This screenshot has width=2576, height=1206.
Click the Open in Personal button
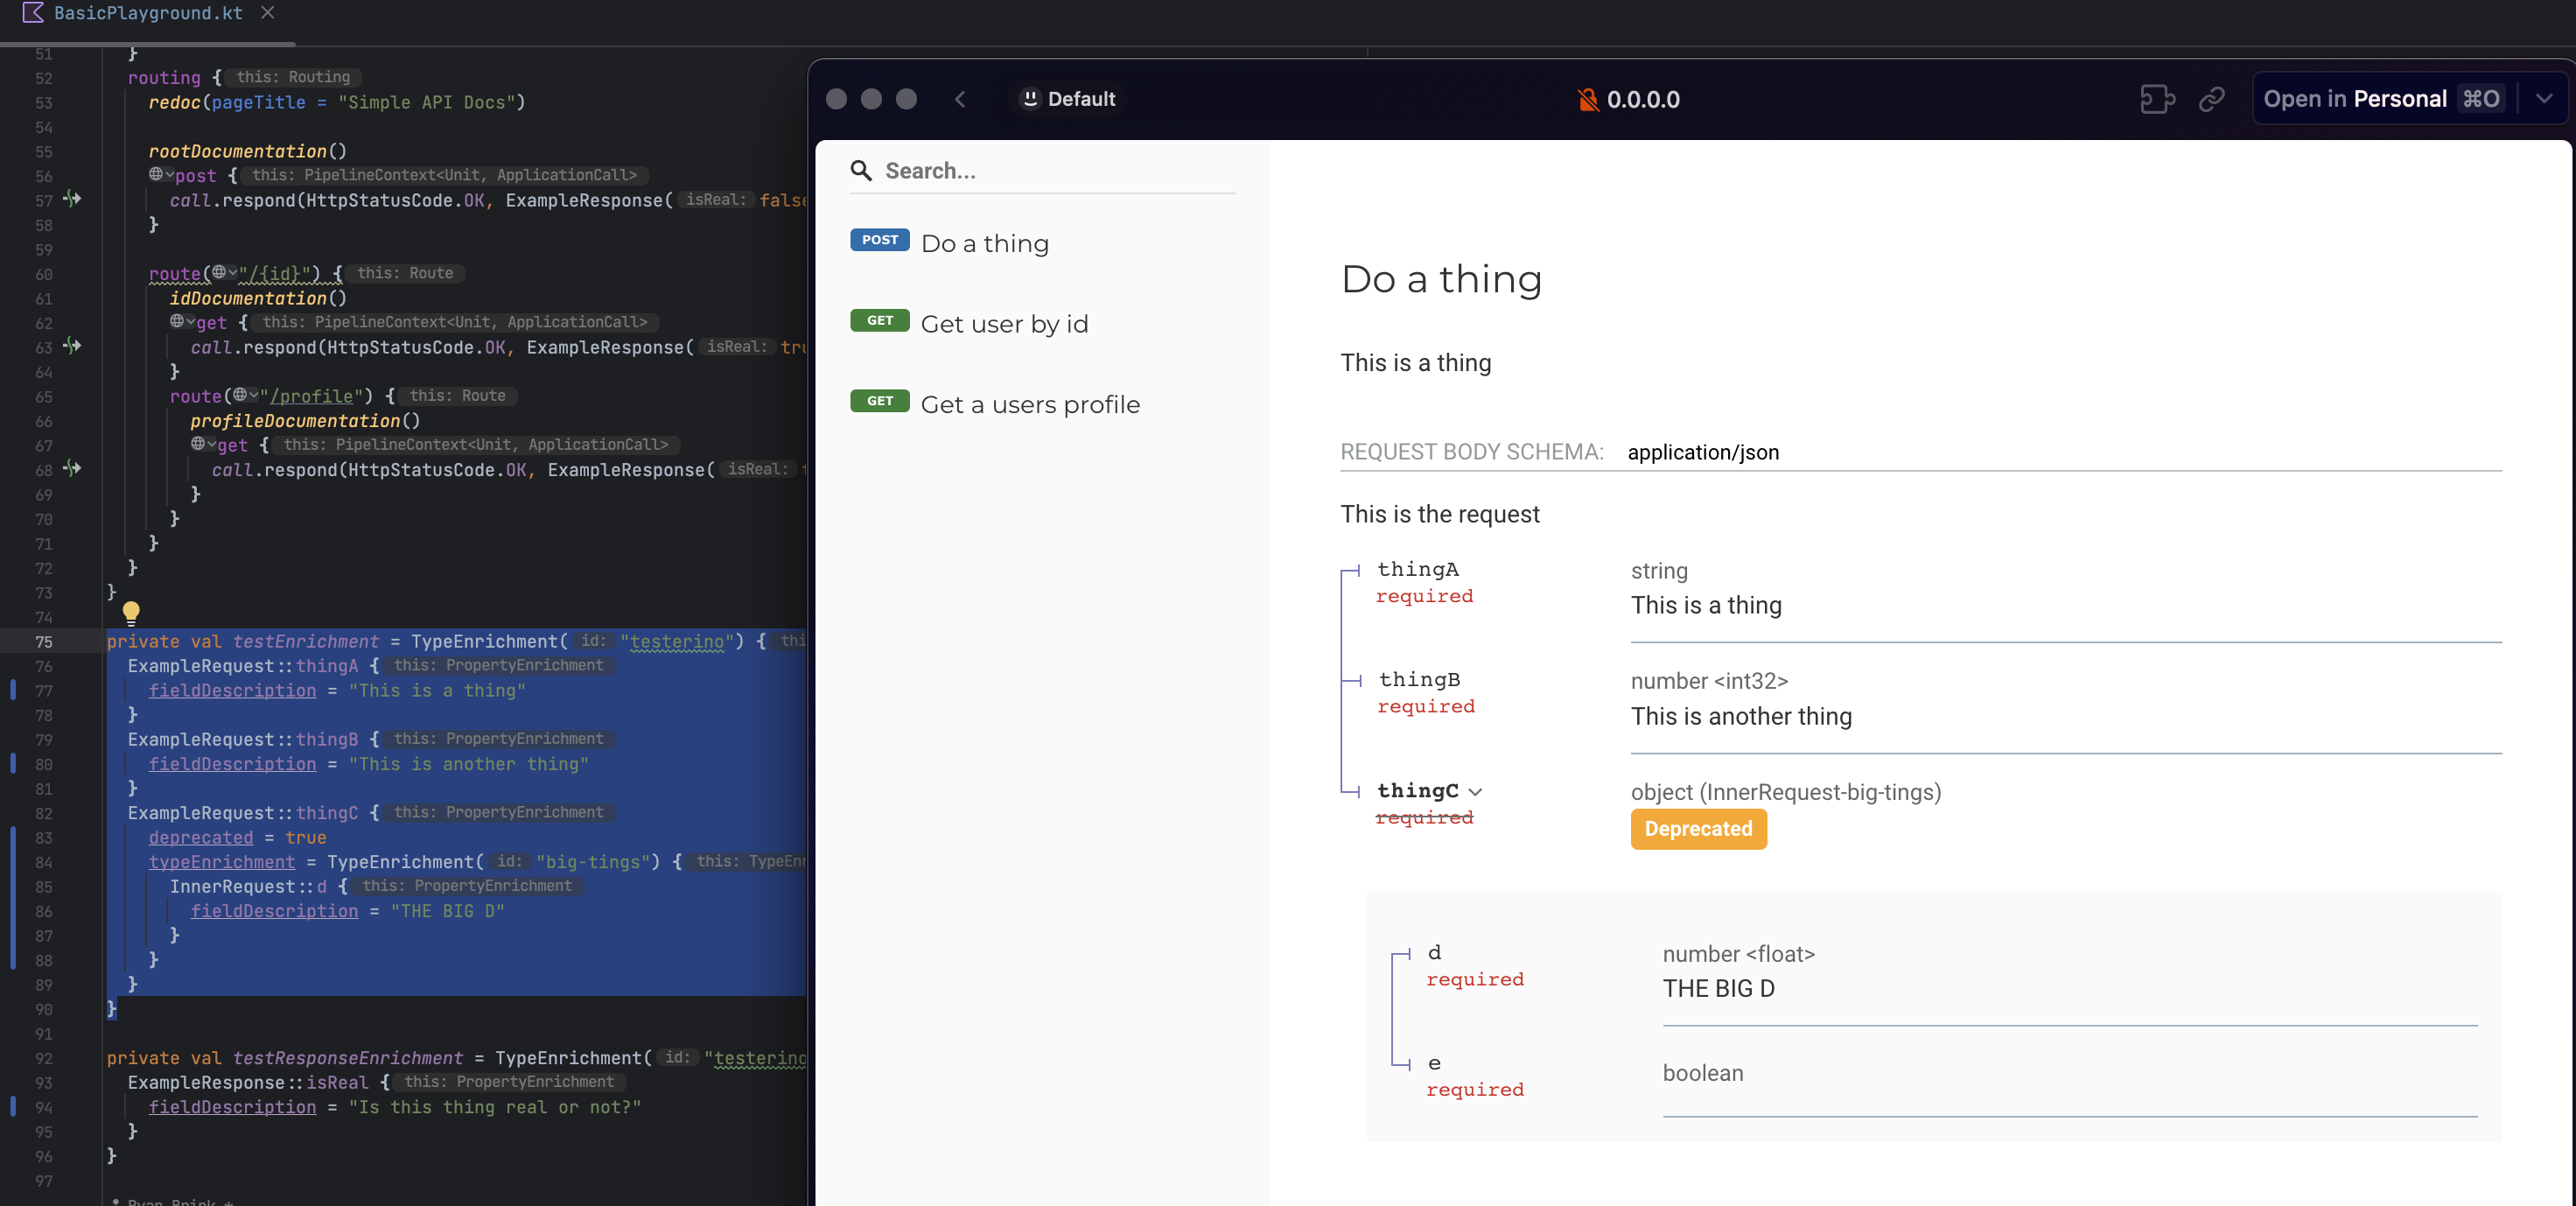click(2355, 98)
